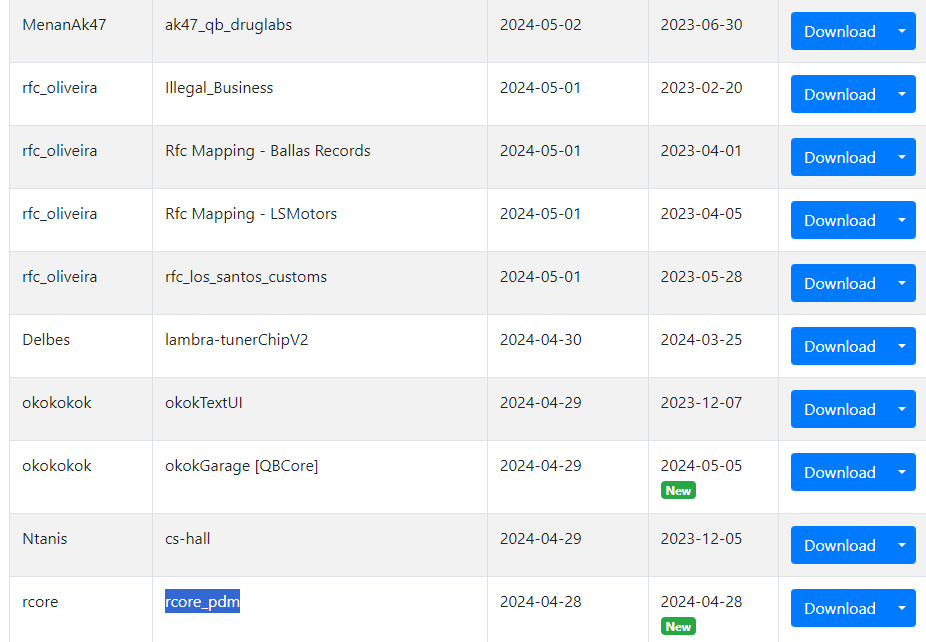This screenshot has width=926, height=642.
Task: Download the cs-hall resource
Action: tap(839, 545)
